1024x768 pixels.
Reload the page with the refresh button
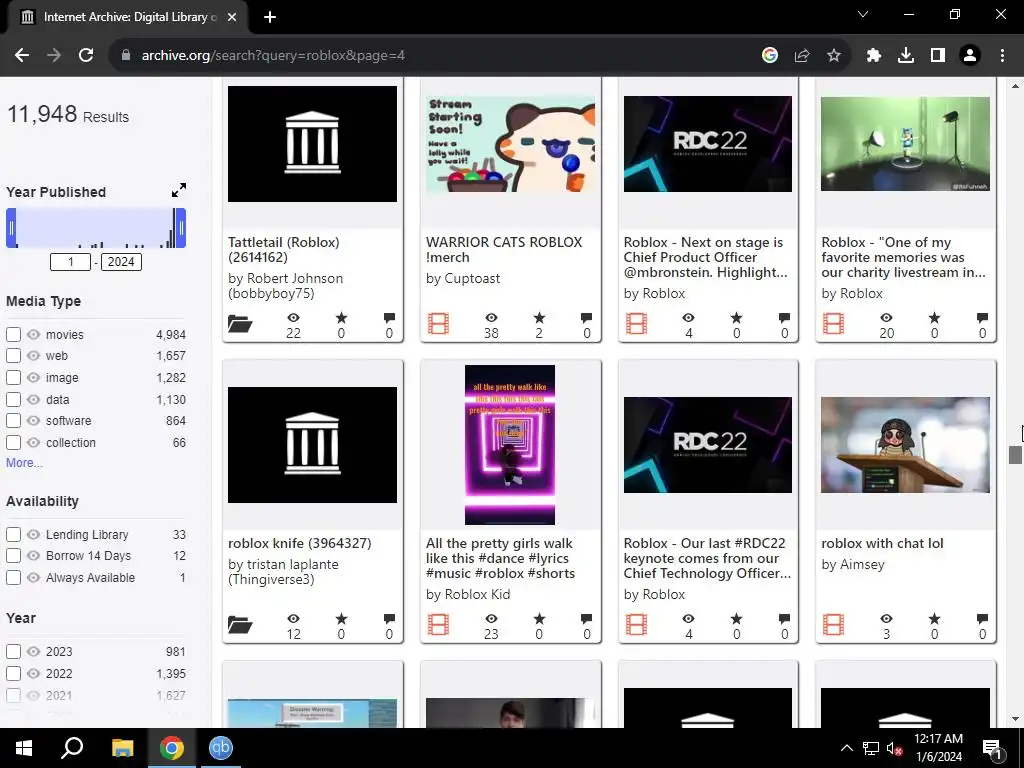click(86, 56)
